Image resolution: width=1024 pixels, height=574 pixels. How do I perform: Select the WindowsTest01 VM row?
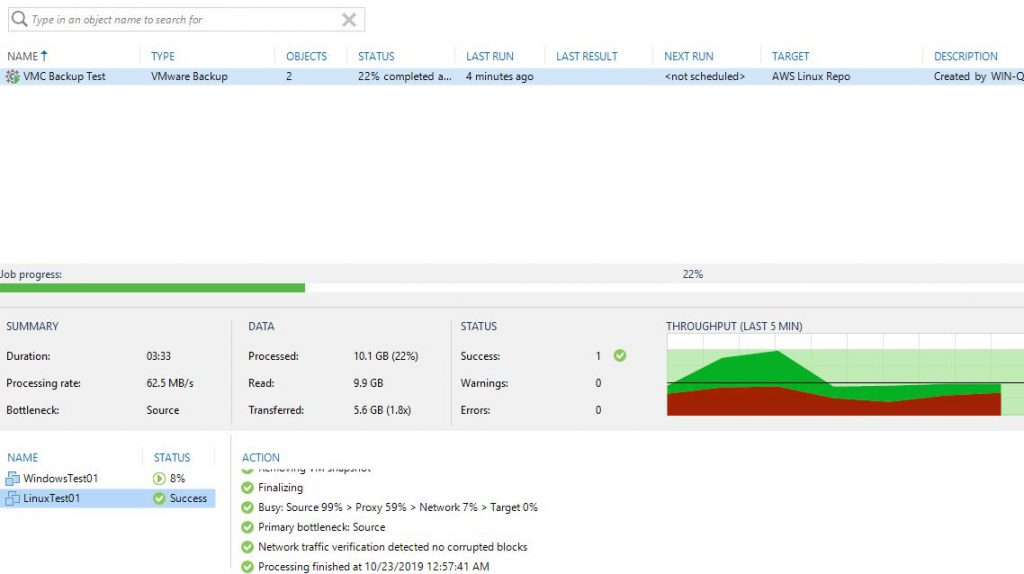[108, 479]
